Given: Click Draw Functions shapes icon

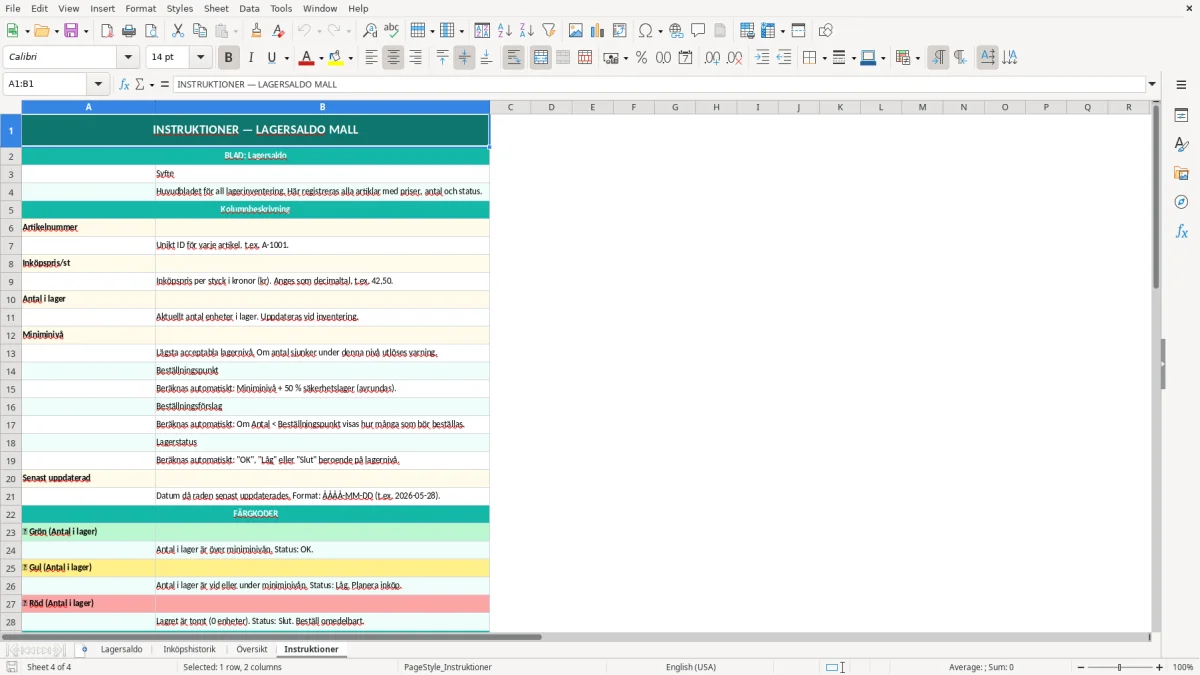Looking at the screenshot, I should click(826, 31).
